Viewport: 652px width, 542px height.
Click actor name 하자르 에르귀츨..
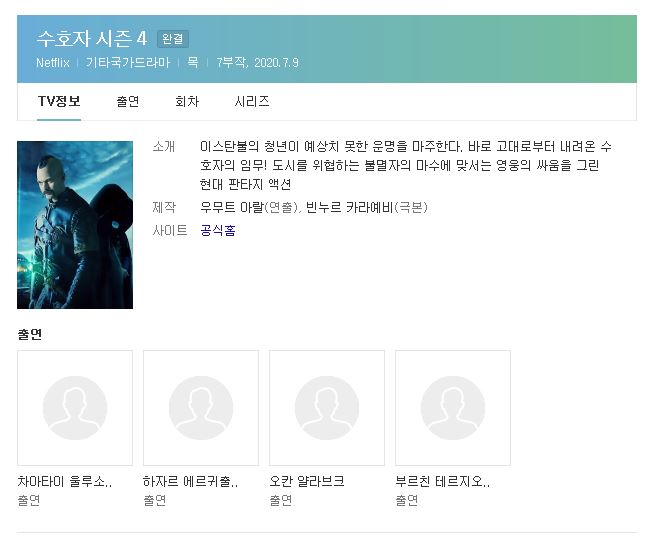click(190, 481)
